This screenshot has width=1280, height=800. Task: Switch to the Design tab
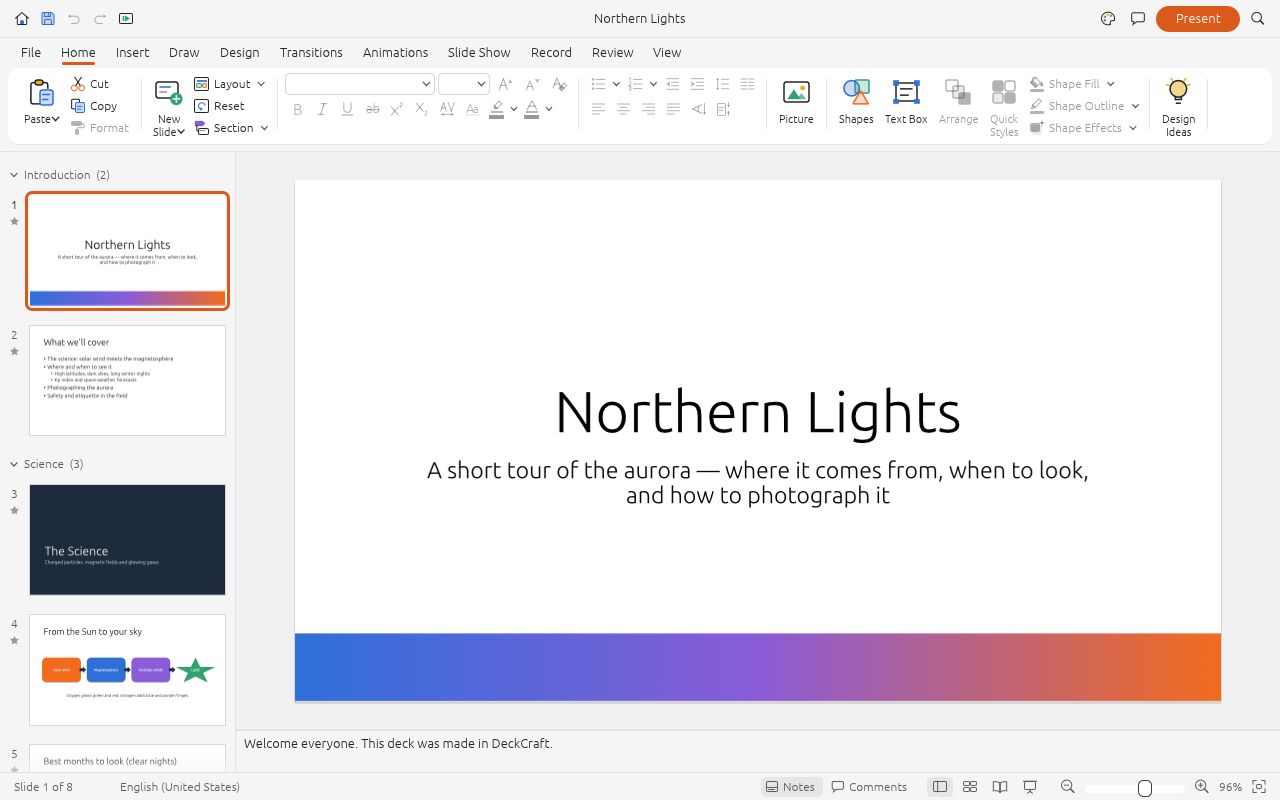coord(239,52)
